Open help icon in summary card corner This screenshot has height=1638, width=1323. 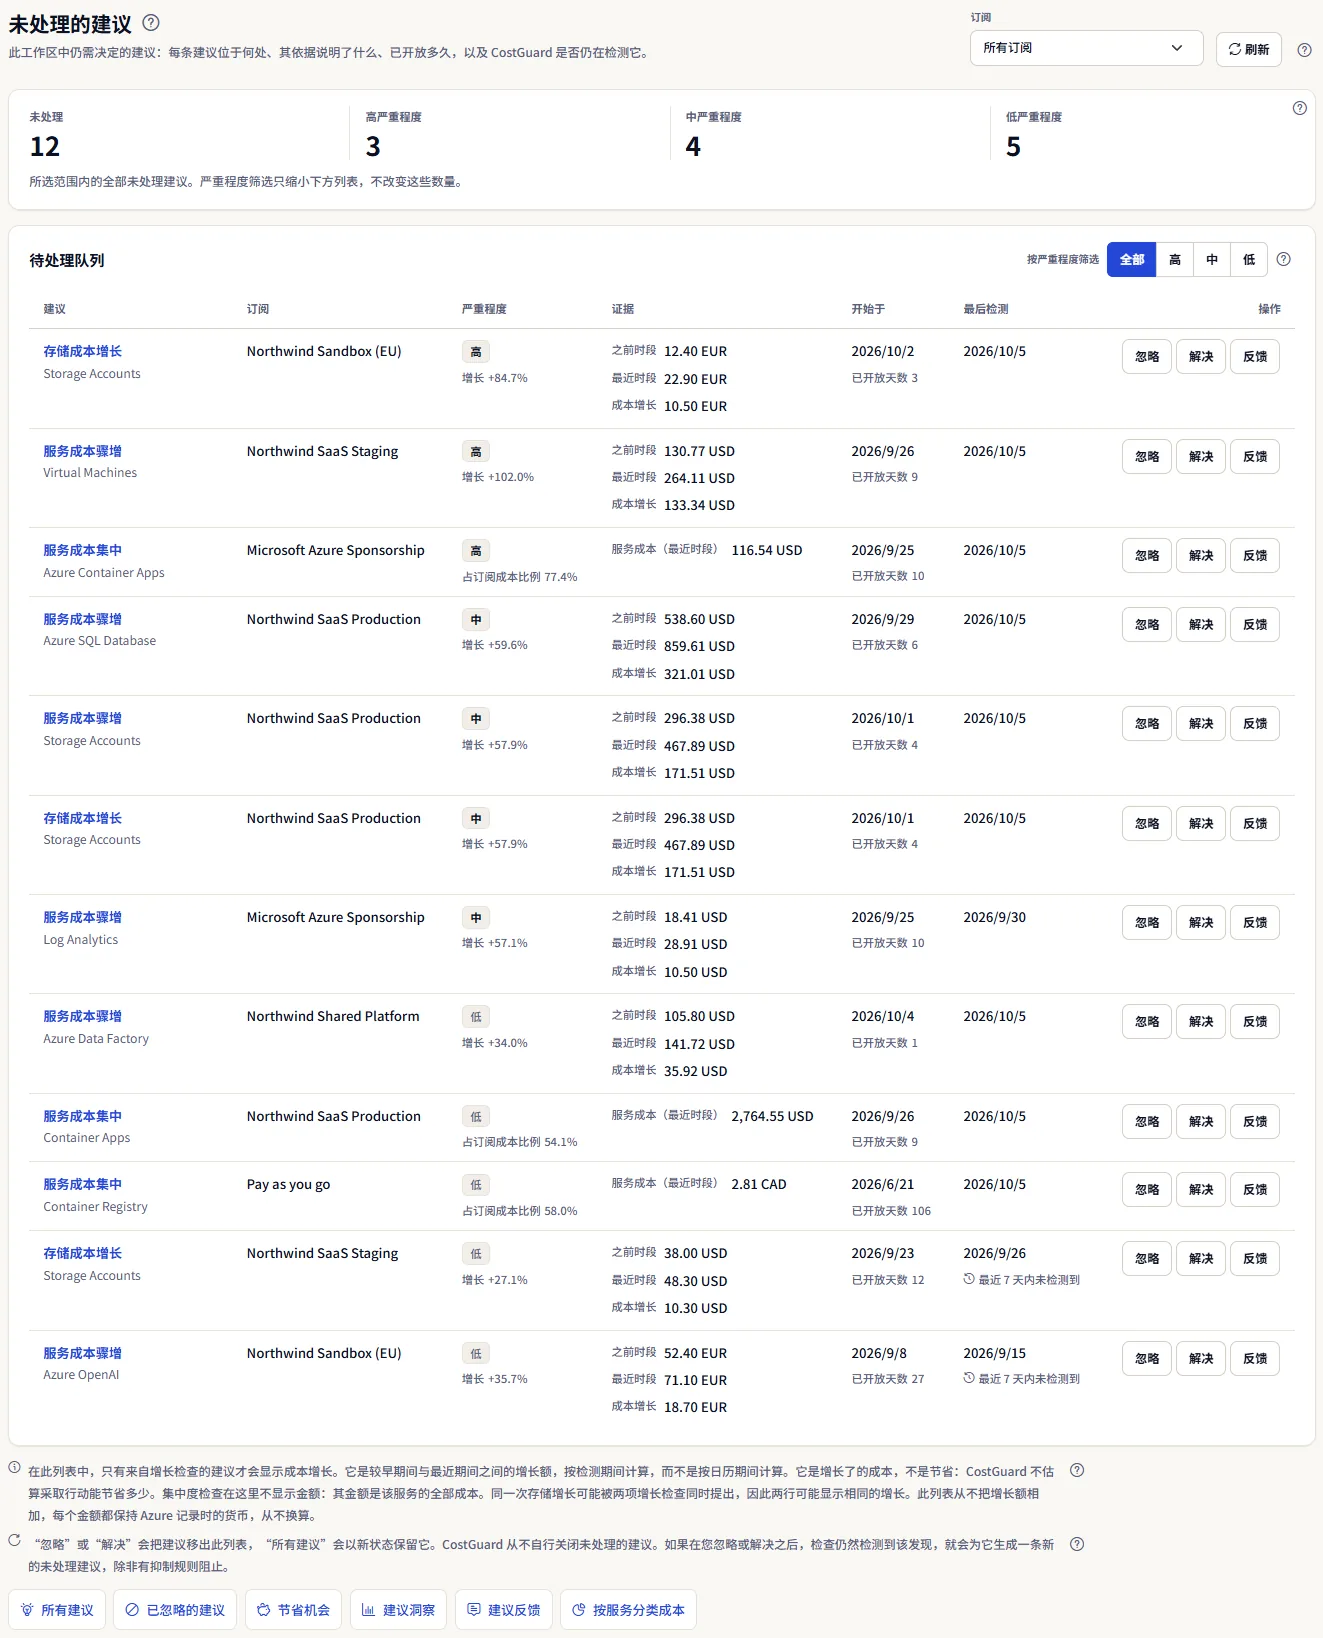tap(1299, 108)
